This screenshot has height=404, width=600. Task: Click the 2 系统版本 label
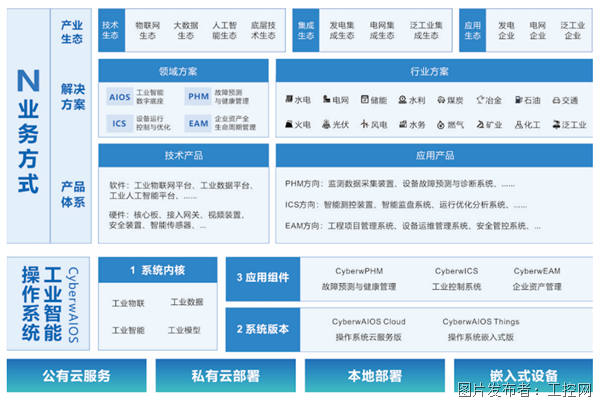[x=263, y=329]
